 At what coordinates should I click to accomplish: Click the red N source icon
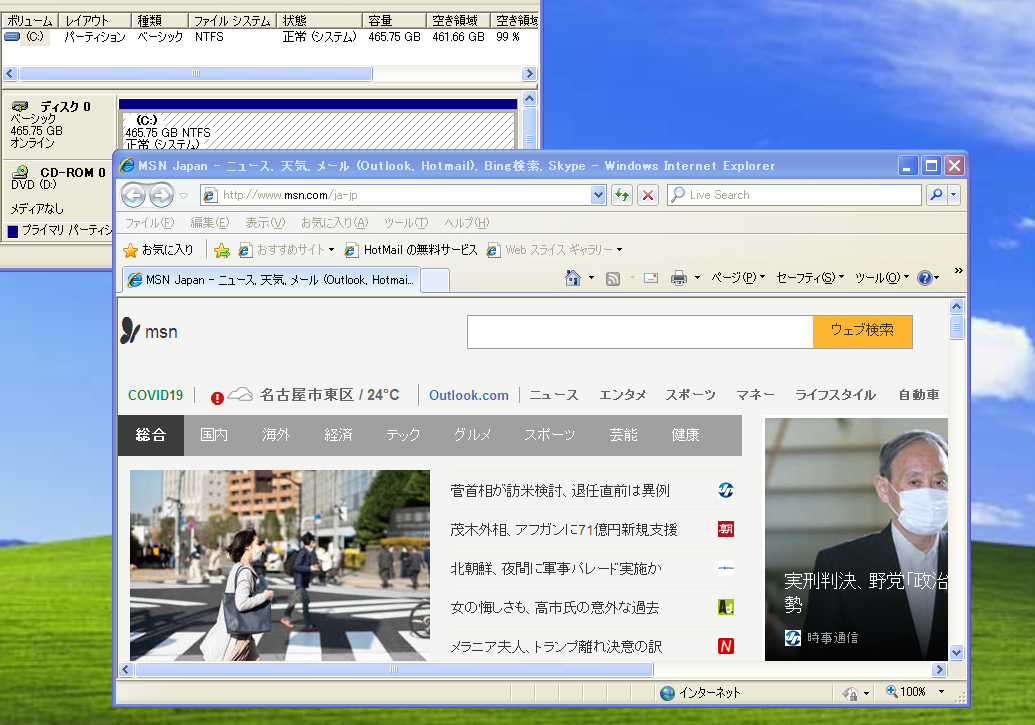725,646
